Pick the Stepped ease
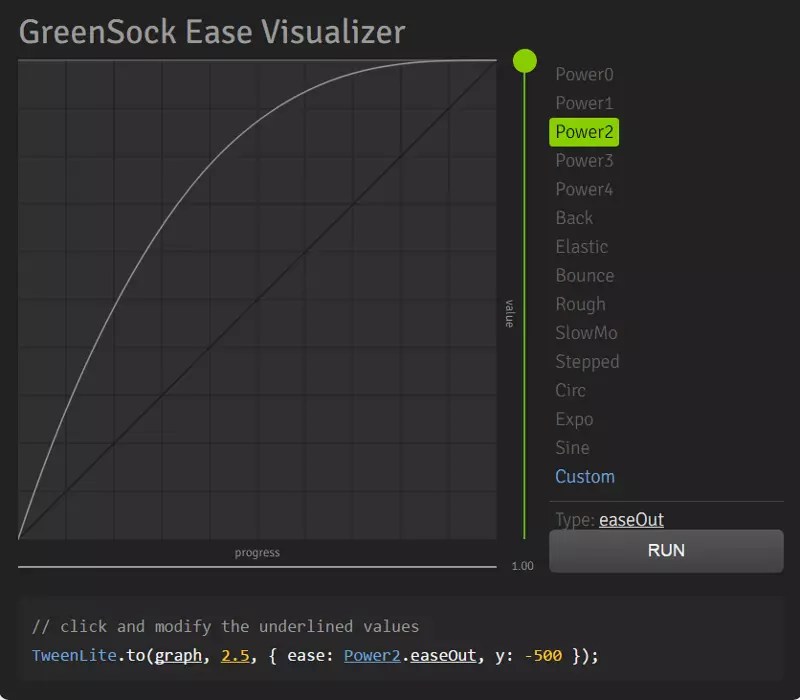800x700 pixels. pos(587,361)
